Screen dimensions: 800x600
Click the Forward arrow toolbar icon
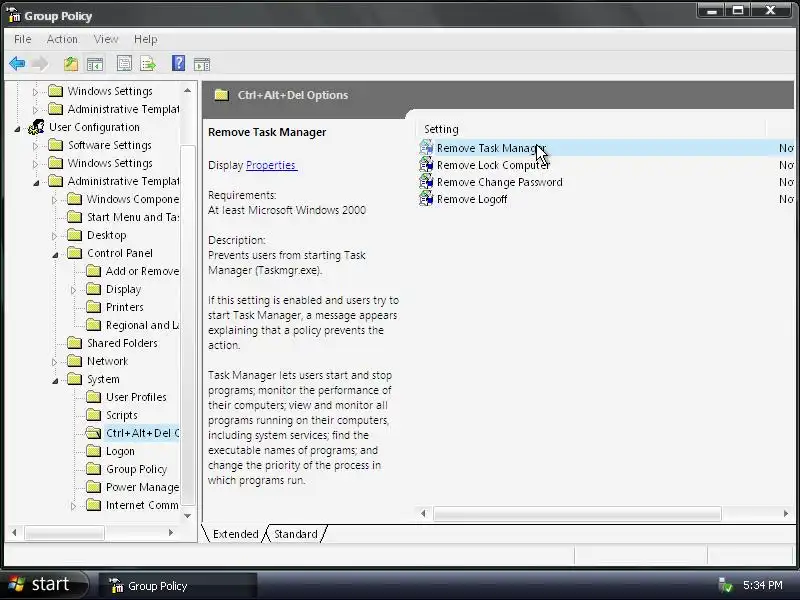pos(39,64)
